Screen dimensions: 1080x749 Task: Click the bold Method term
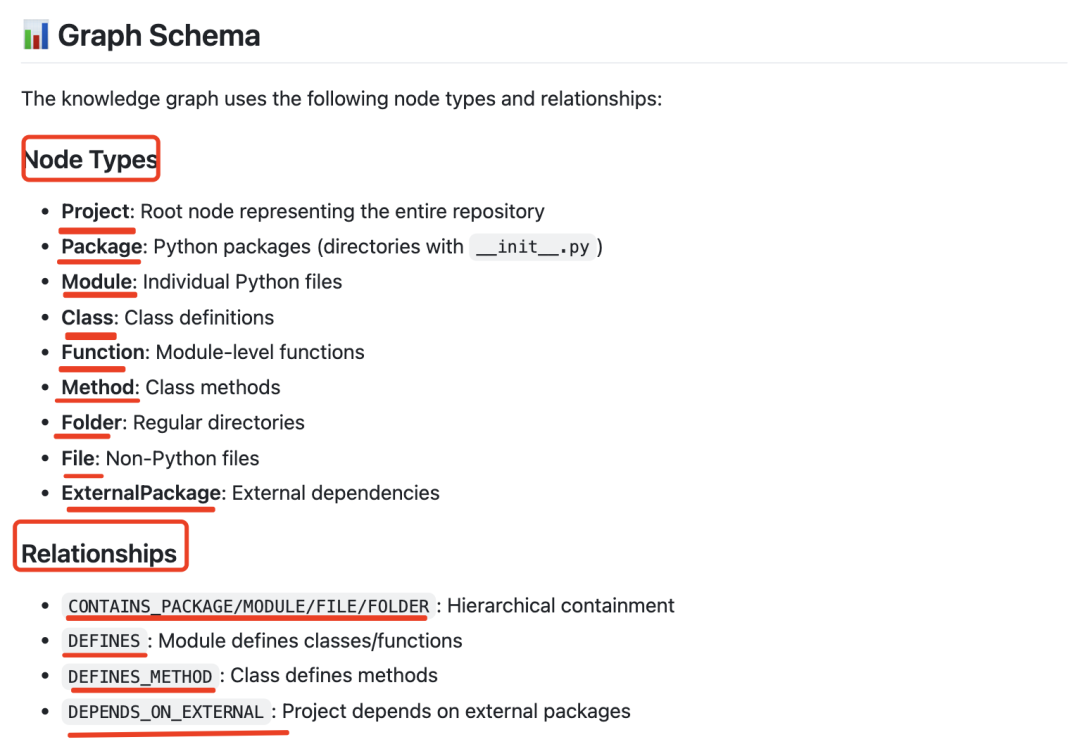pos(98,387)
